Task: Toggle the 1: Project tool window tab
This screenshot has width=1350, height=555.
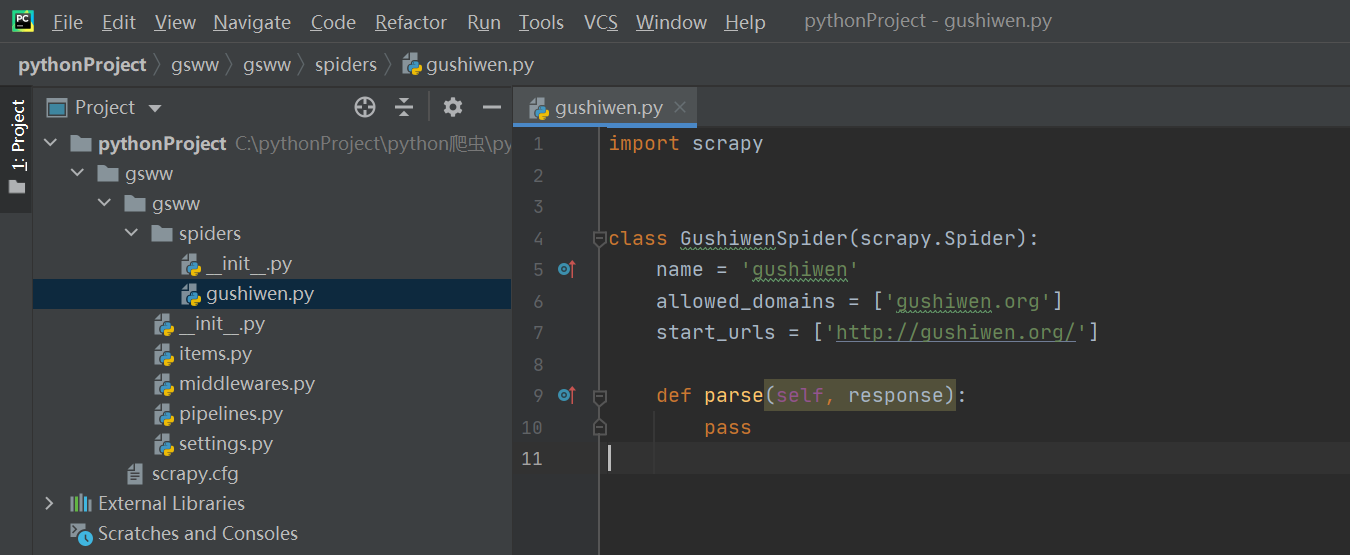Action: click(x=18, y=148)
